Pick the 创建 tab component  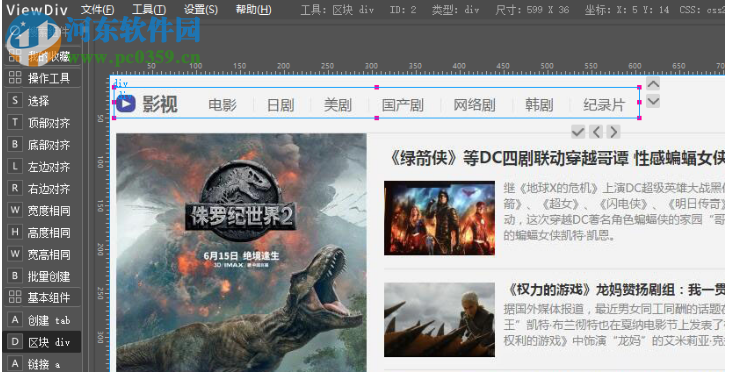tap(42, 320)
